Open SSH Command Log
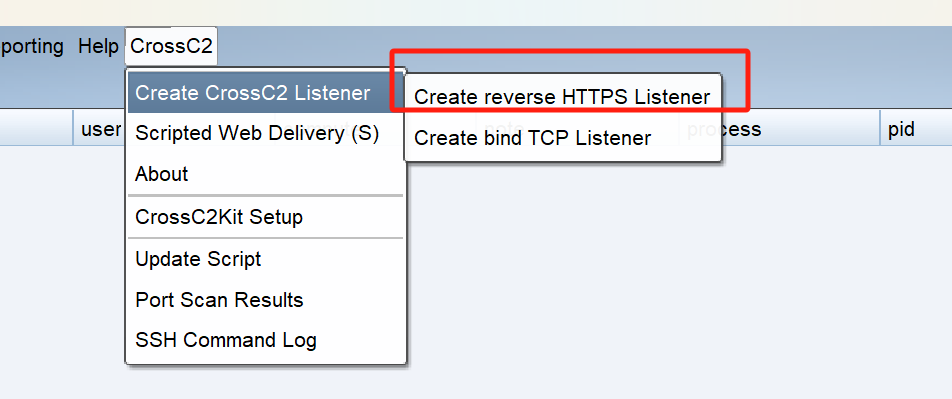This screenshot has width=952, height=399. tap(265, 340)
